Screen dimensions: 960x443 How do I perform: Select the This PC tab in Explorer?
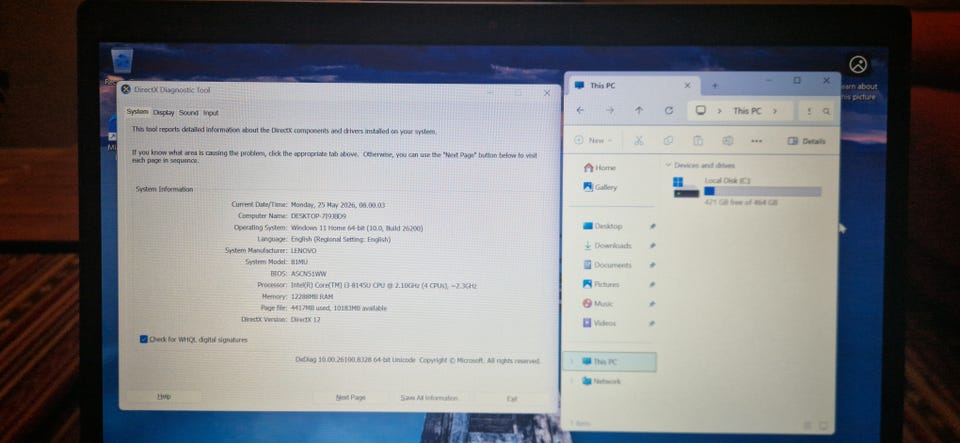(634, 86)
